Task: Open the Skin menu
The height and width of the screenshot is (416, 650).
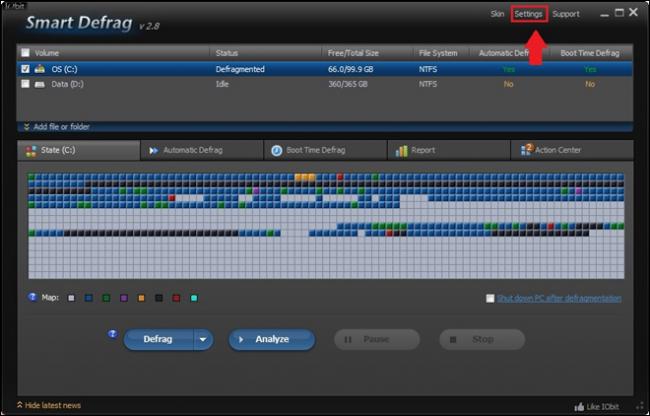Action: (497, 14)
